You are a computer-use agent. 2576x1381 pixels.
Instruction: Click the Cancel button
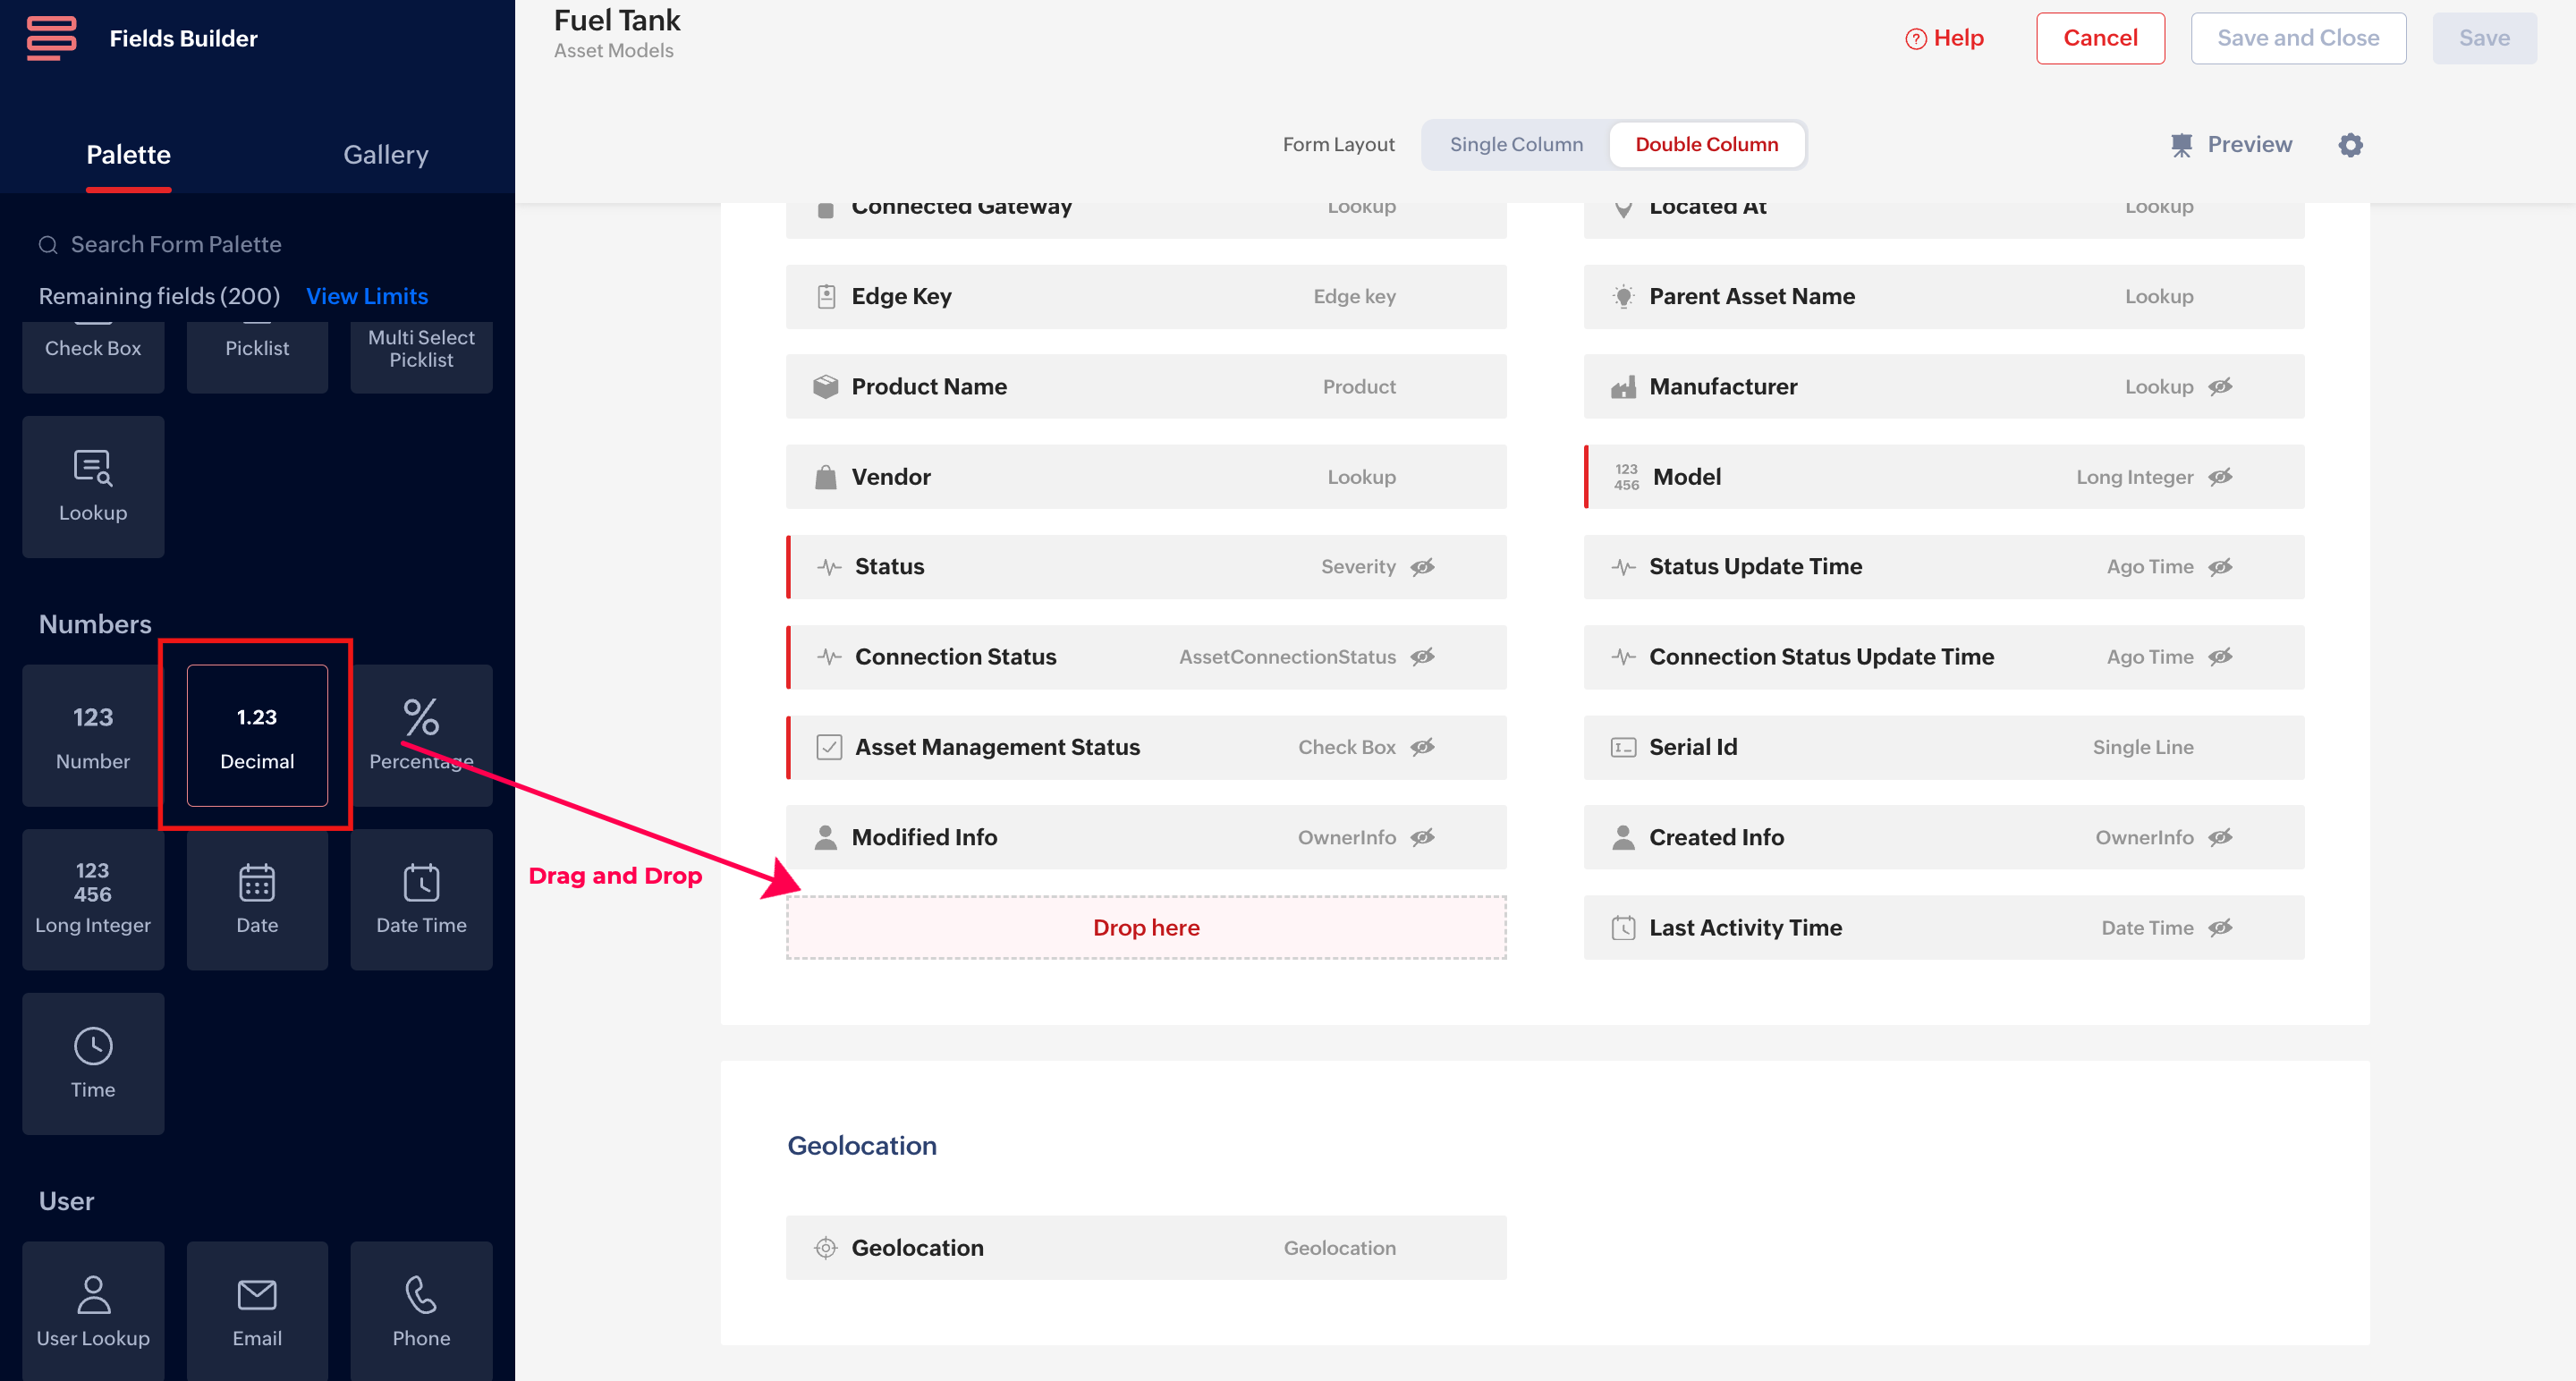pos(2100,38)
